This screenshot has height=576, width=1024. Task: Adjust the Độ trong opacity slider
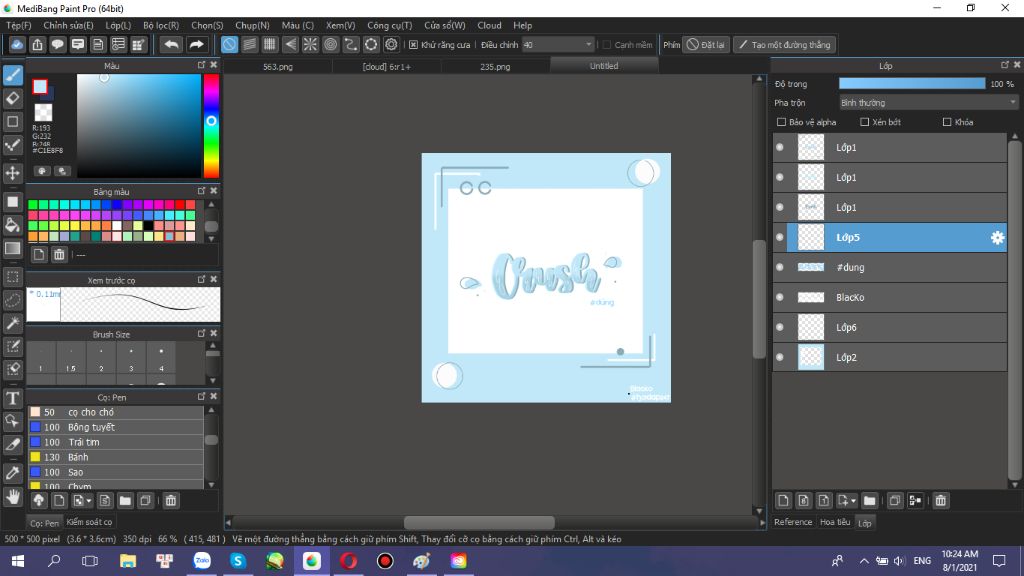point(911,84)
